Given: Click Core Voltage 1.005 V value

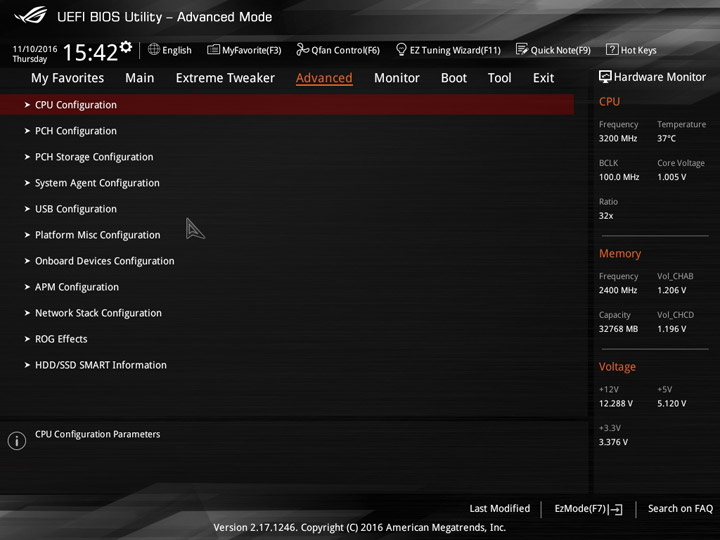Looking at the screenshot, I should click(671, 177).
